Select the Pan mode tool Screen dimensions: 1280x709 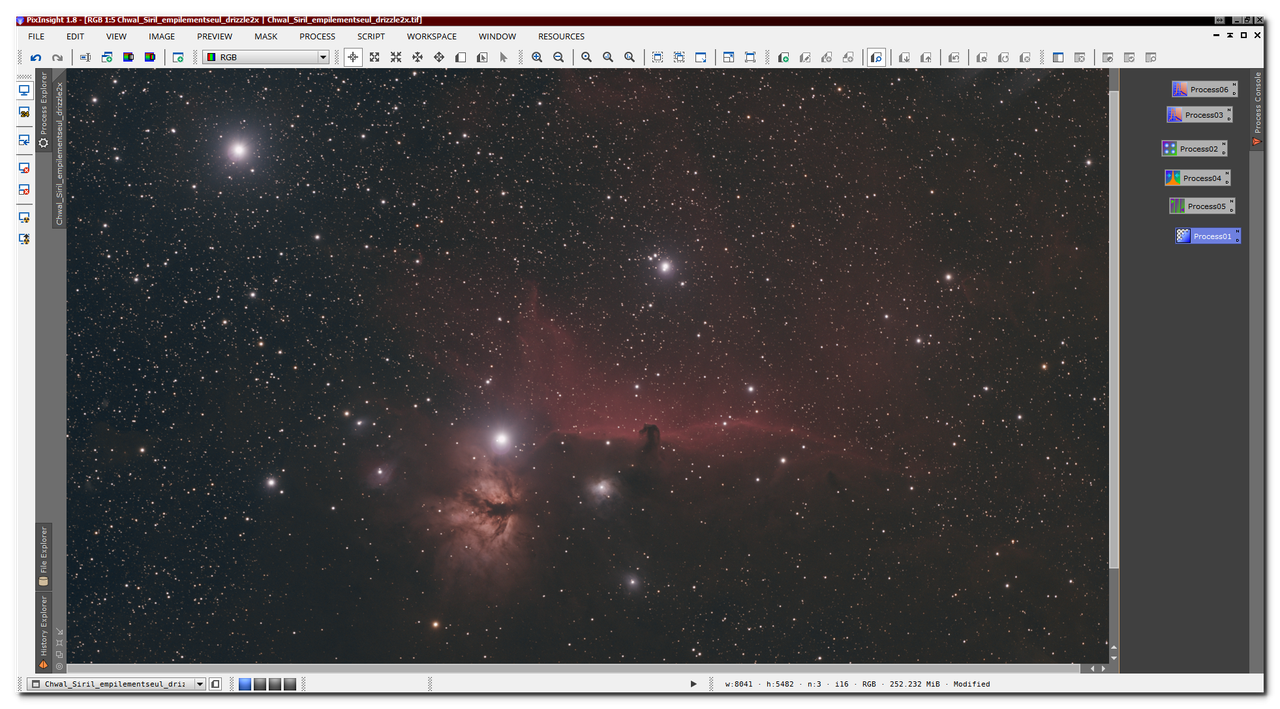pos(439,57)
